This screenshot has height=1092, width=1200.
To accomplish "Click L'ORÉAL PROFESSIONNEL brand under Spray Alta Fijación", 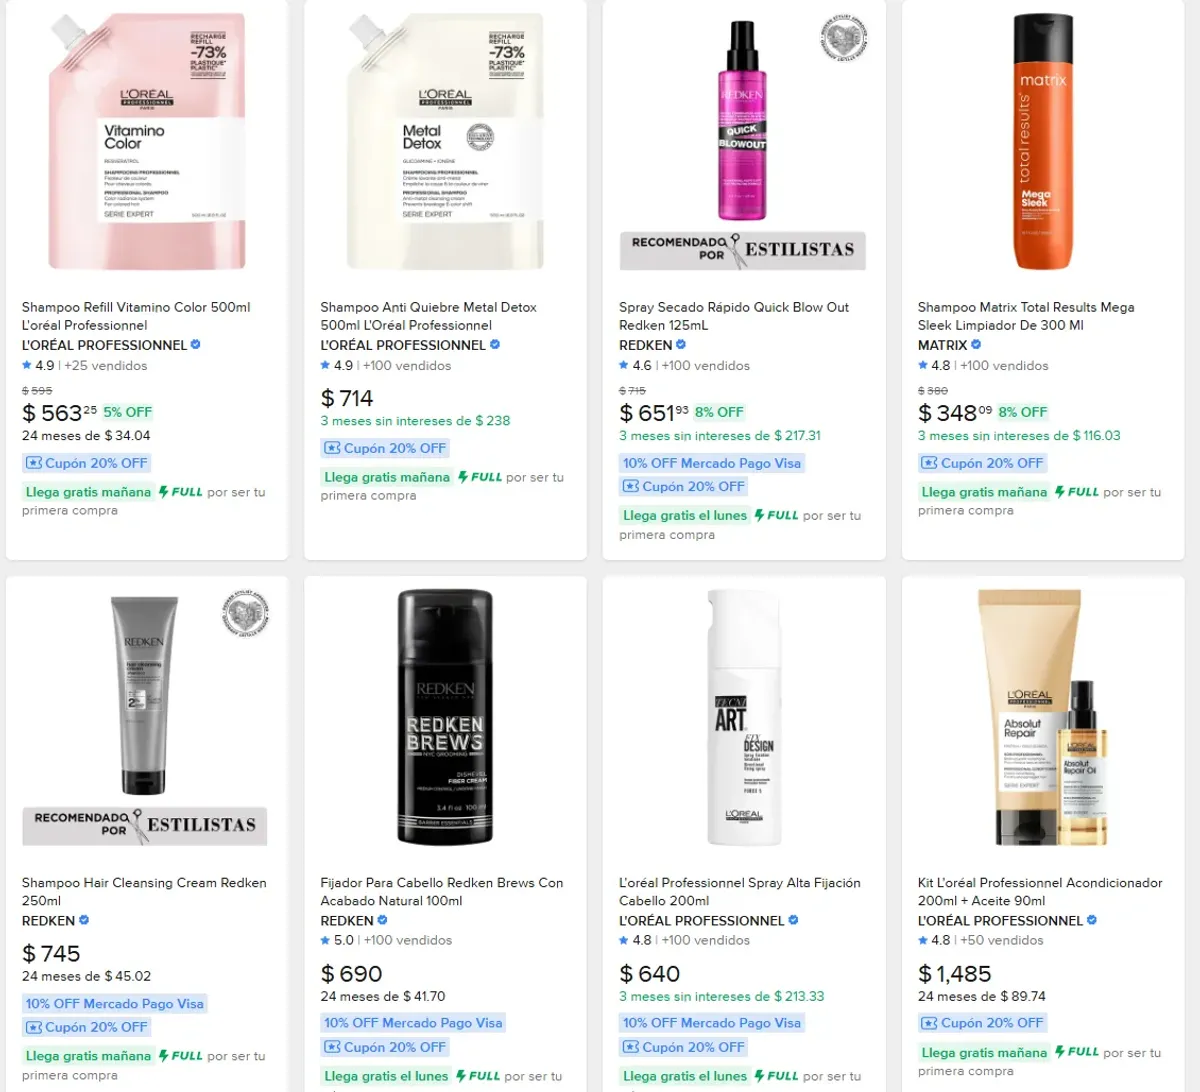I will tap(702, 921).
